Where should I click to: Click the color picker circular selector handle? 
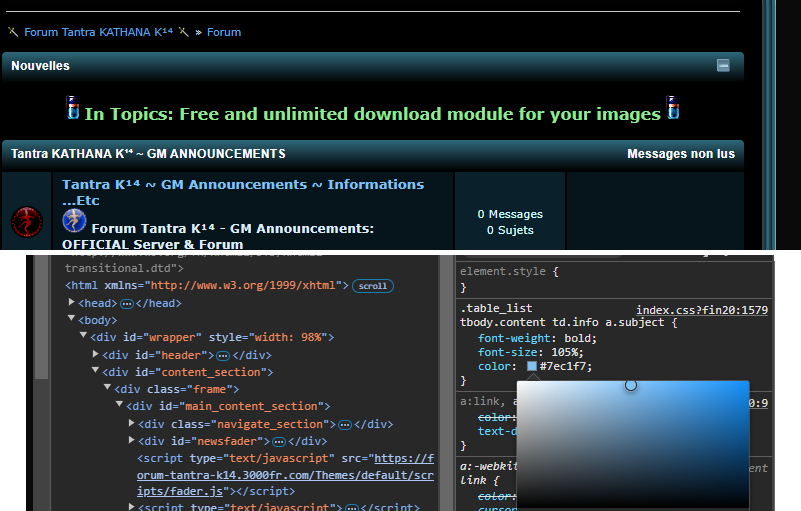pos(631,385)
